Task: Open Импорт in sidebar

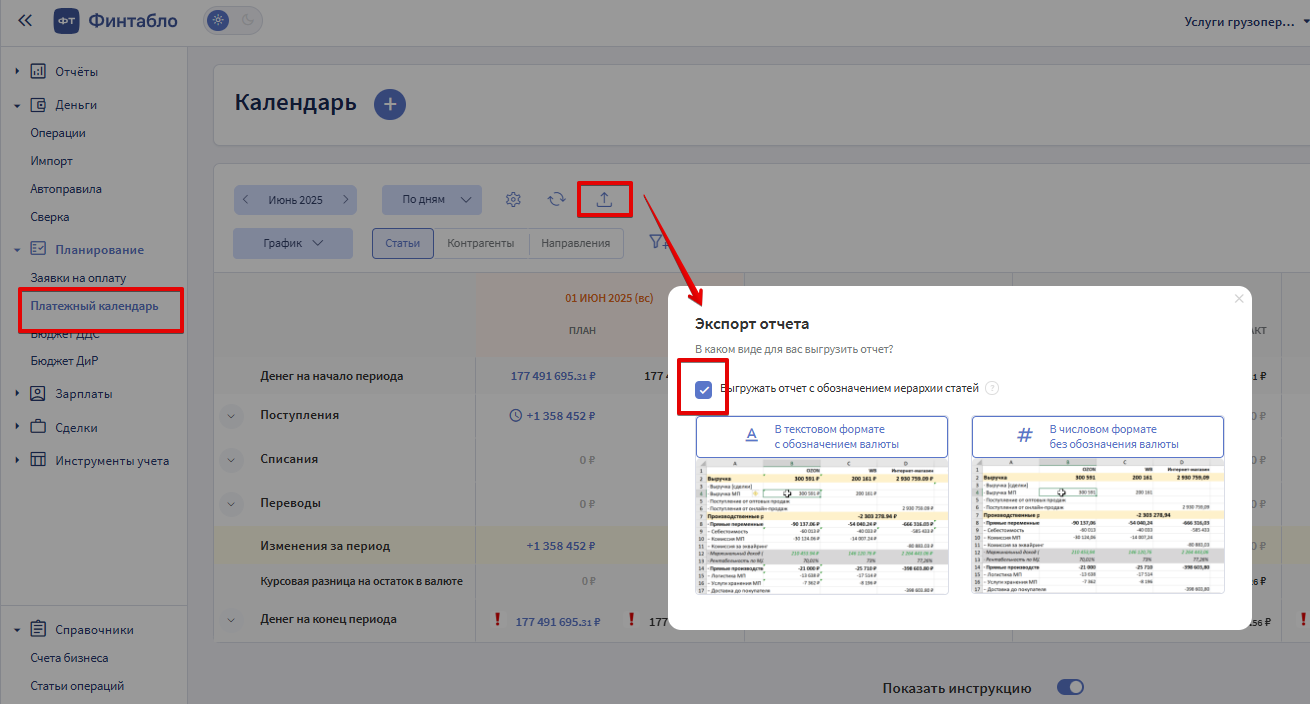Action: [x=51, y=161]
